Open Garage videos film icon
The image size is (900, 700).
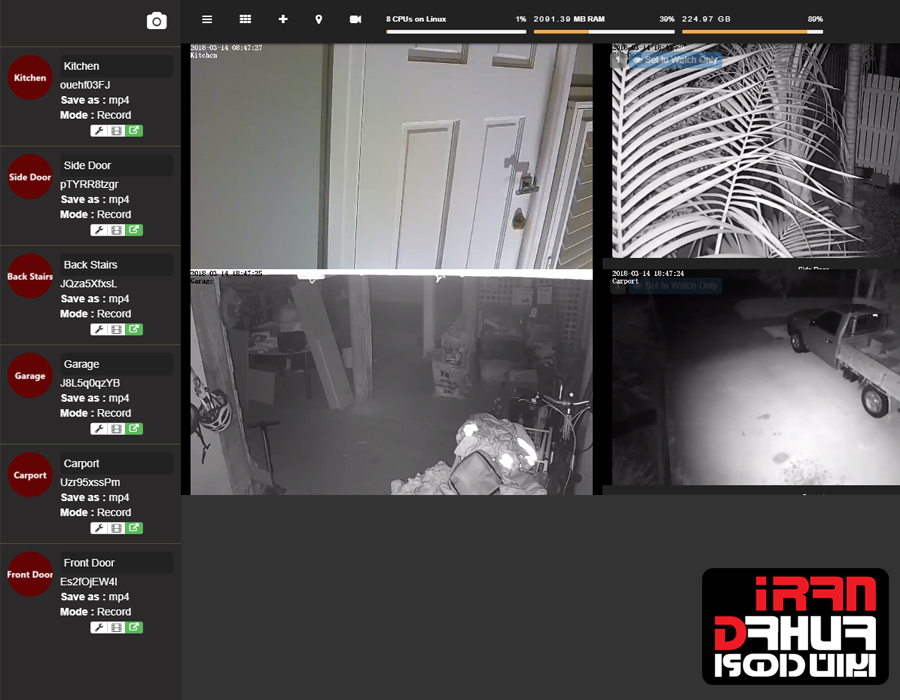pyautogui.click(x=117, y=429)
